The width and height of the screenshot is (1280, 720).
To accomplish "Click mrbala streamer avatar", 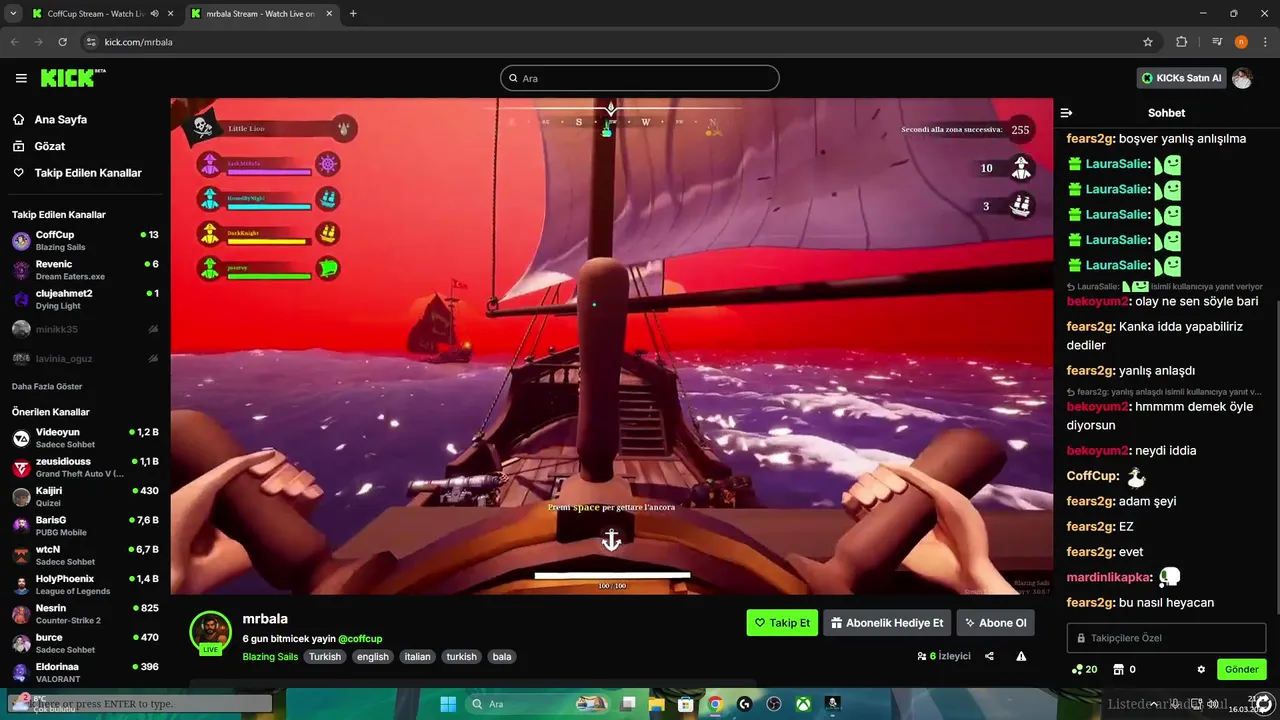I will [x=211, y=631].
